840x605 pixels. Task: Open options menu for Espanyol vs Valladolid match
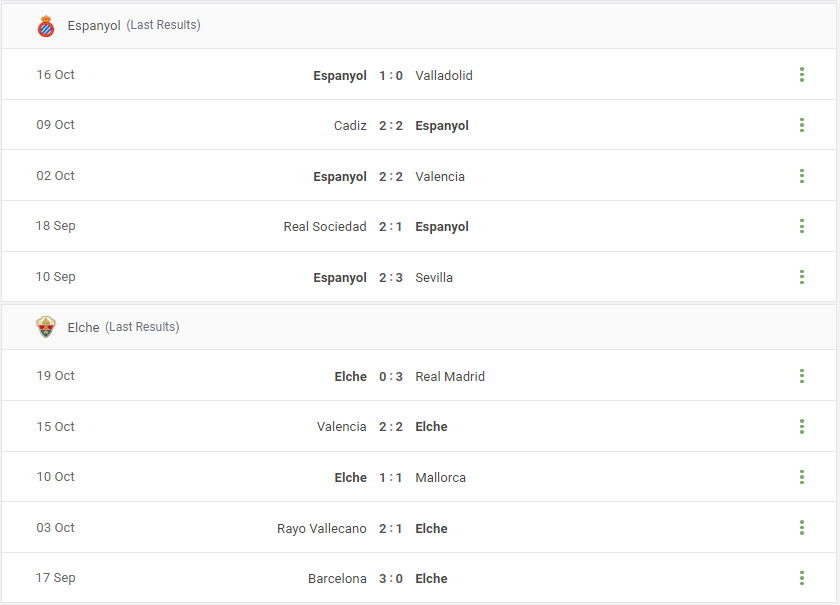pyautogui.click(x=801, y=74)
